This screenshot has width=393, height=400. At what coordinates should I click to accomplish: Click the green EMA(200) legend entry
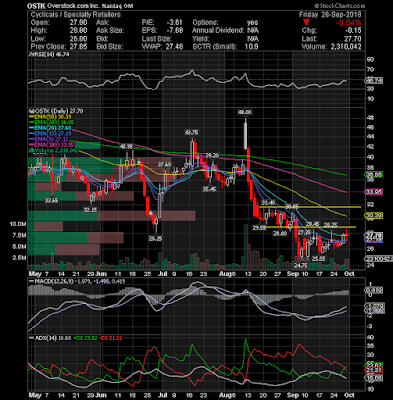coord(52,122)
